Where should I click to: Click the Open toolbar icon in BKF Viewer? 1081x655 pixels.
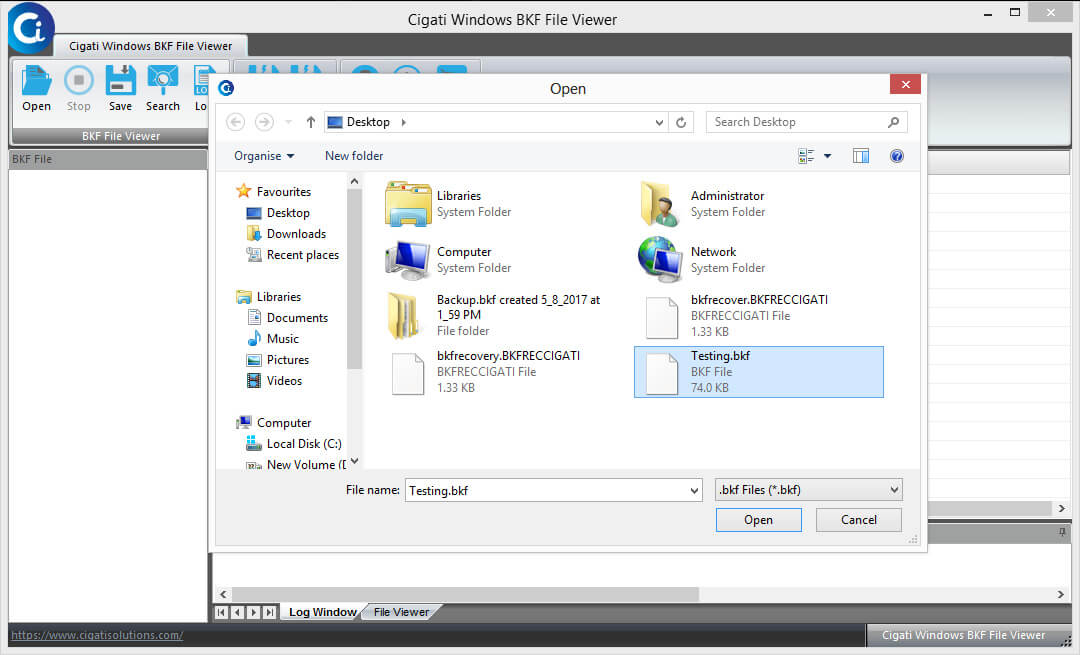pos(36,88)
